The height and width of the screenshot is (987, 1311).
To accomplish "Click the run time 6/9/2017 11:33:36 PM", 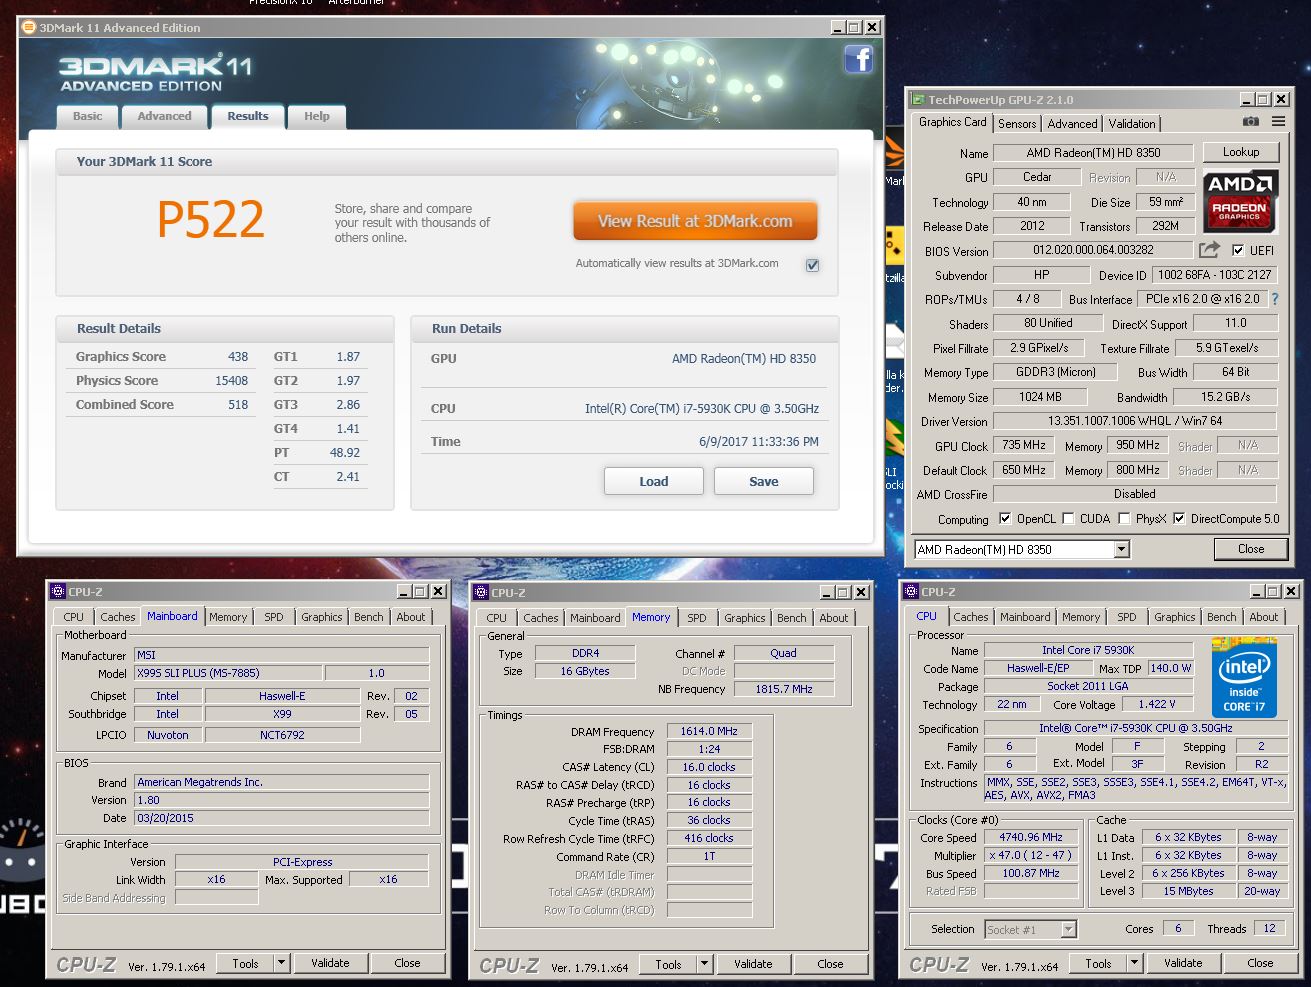I will click(x=758, y=441).
